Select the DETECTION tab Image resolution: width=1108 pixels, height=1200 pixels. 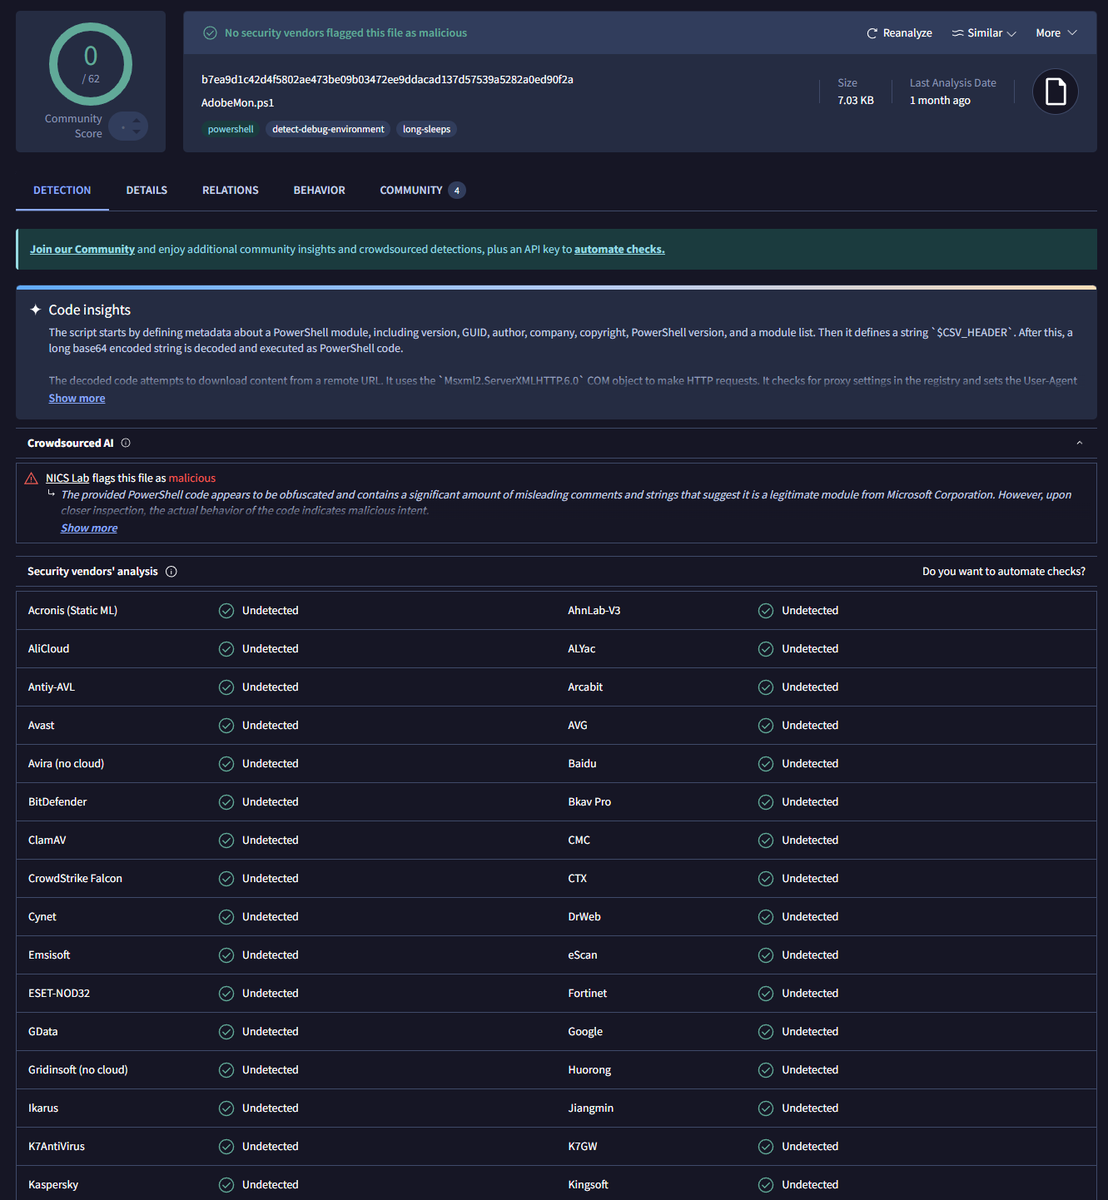pyautogui.click(x=62, y=190)
